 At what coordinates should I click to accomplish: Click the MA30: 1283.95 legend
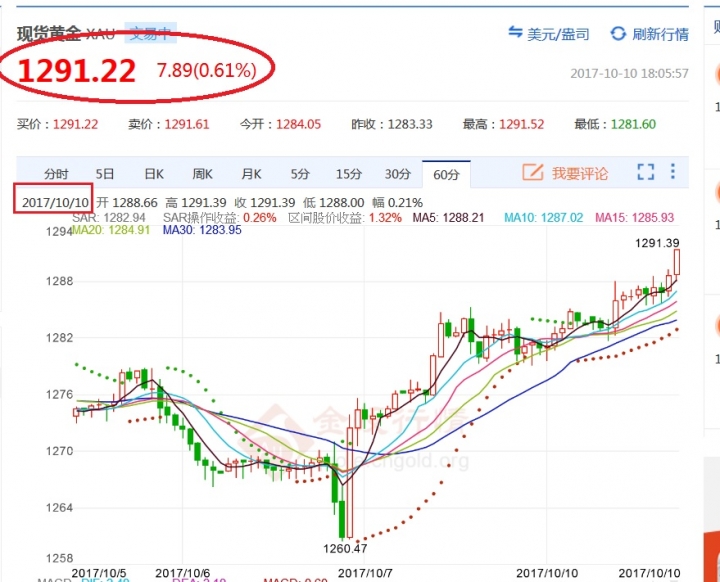pyautogui.click(x=202, y=230)
